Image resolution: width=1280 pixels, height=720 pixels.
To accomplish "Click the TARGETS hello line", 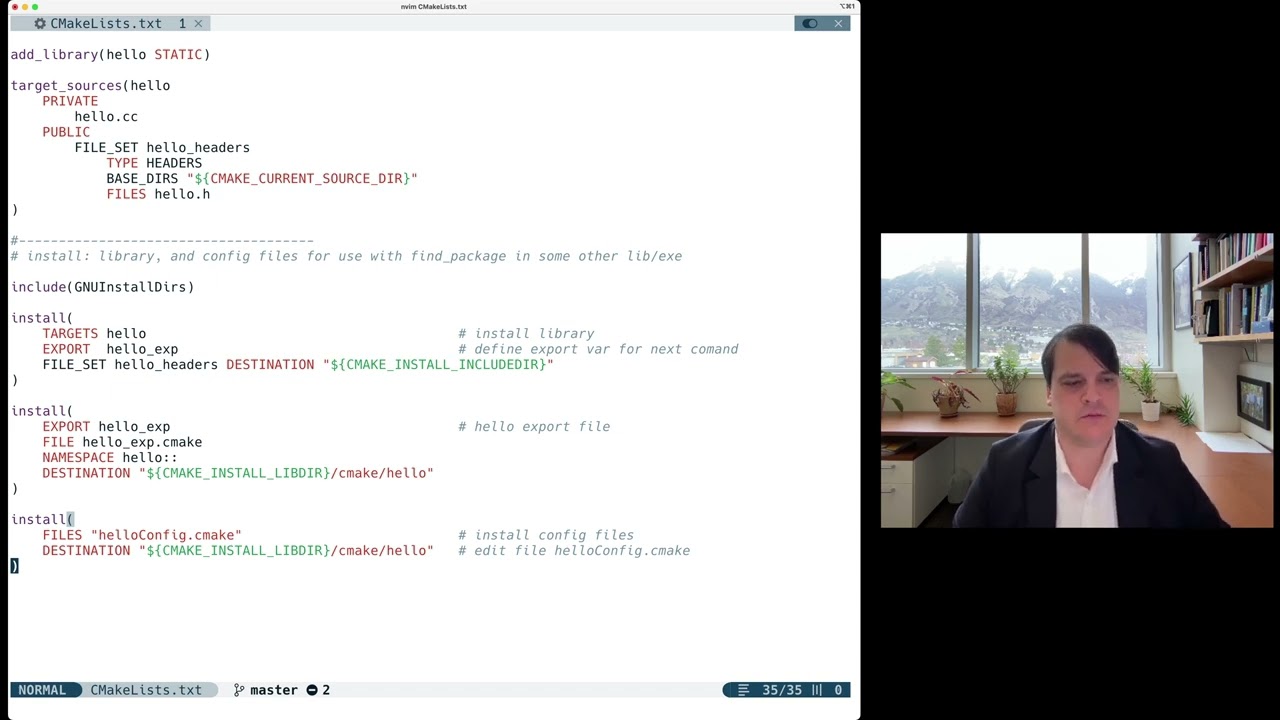I will (94, 333).
